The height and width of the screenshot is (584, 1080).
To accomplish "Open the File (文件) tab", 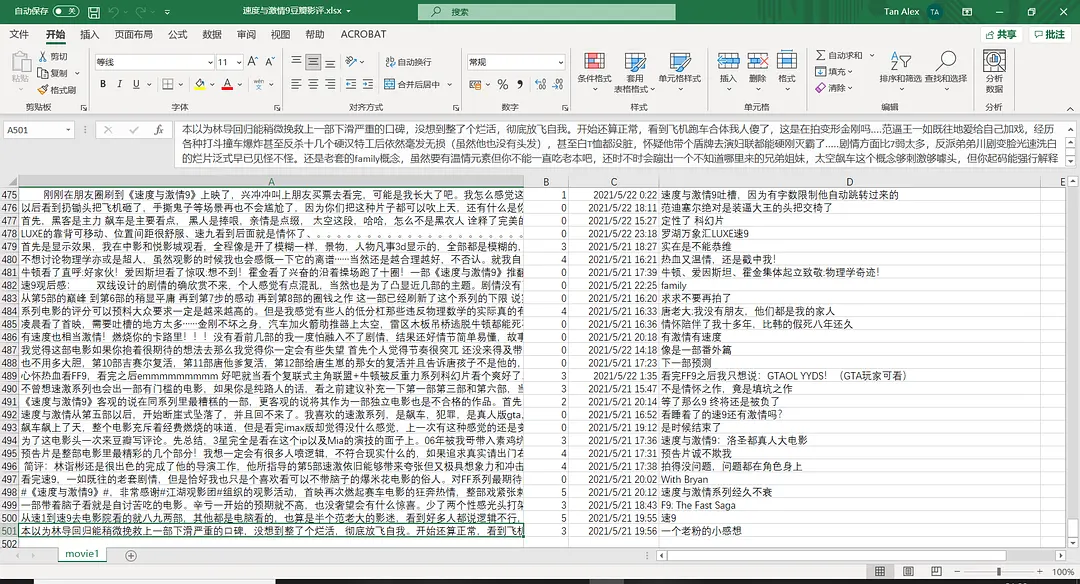I will coord(19,34).
